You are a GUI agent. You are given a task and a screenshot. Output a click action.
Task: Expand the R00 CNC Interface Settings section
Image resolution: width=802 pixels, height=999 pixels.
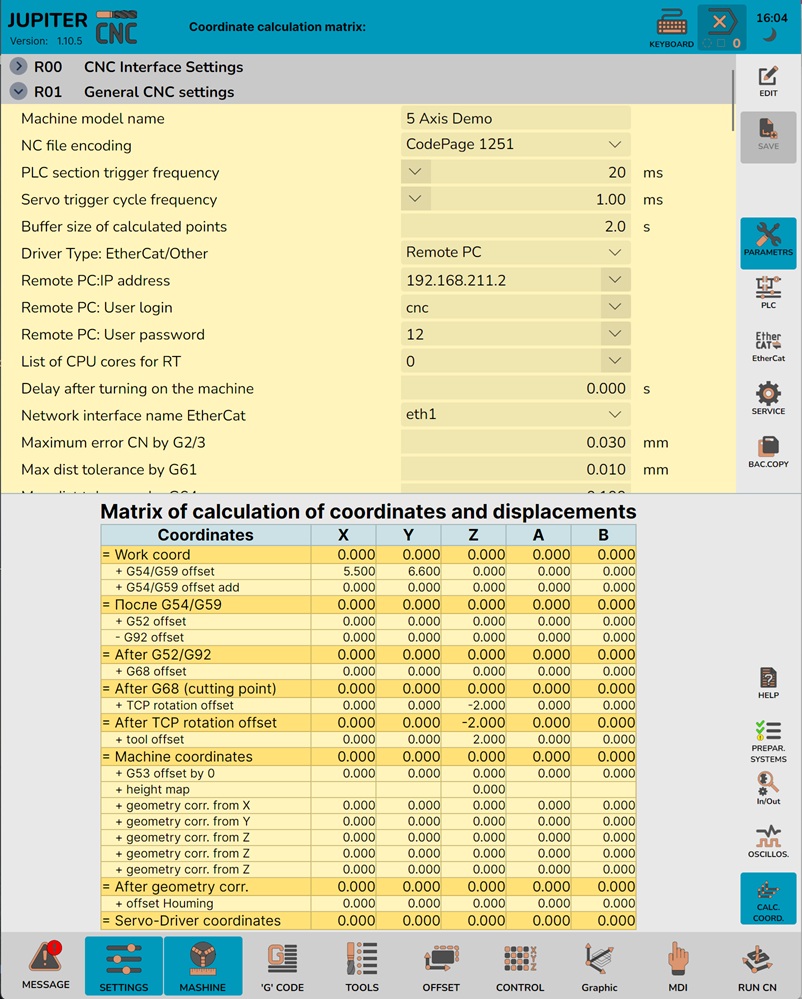pos(19,67)
